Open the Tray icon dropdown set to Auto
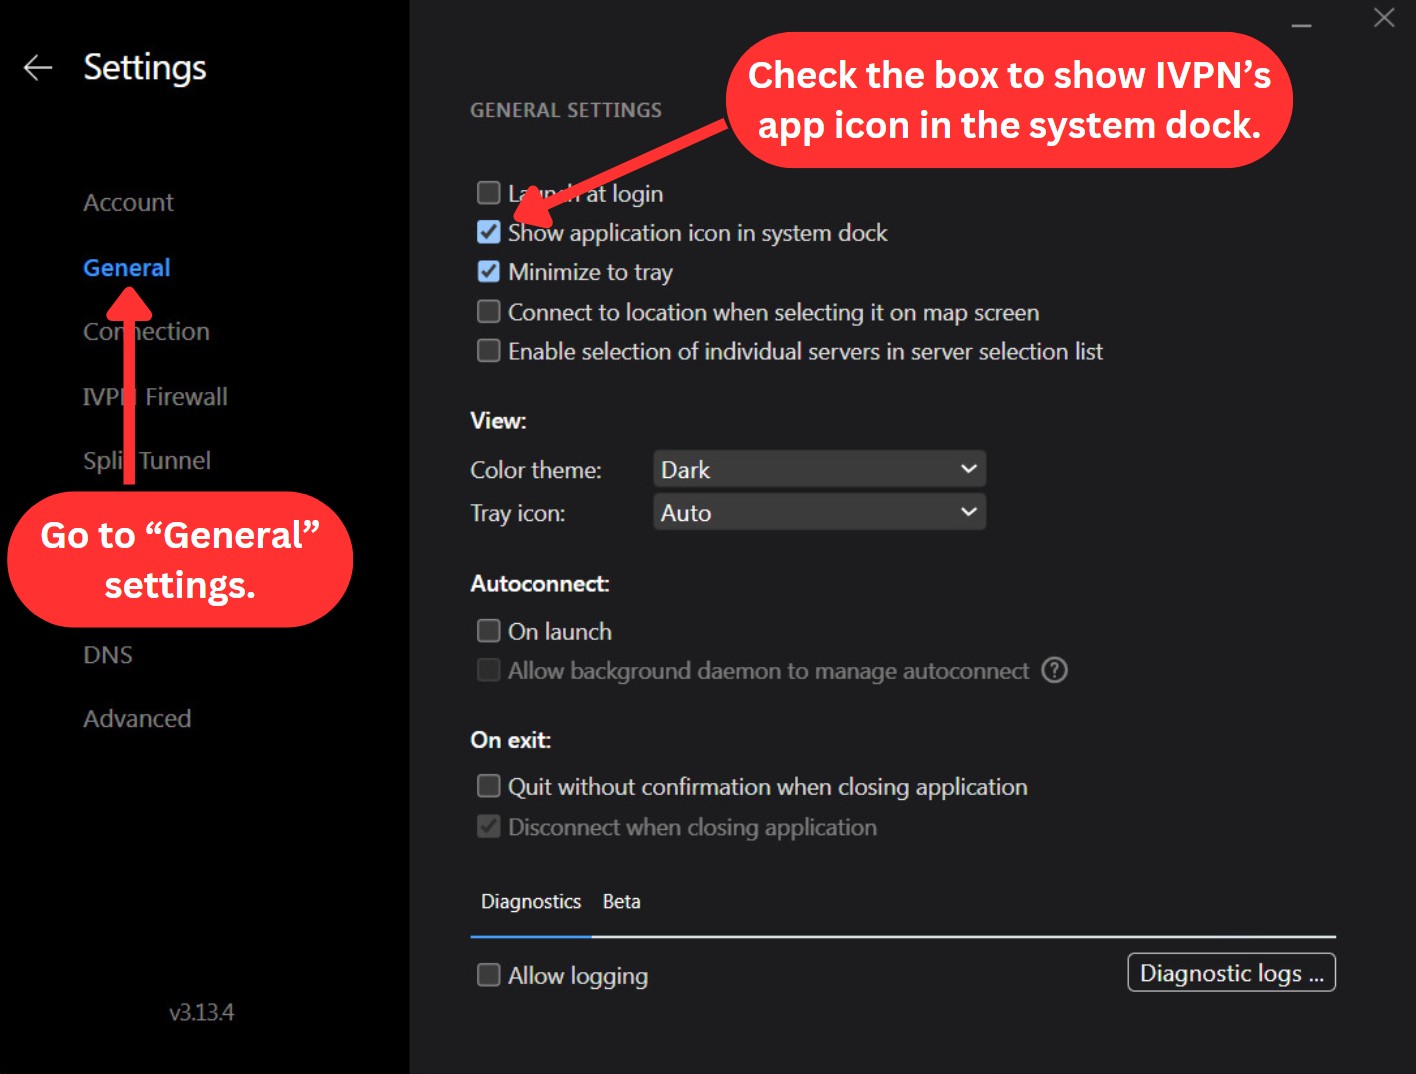The image size is (1416, 1074). tap(819, 512)
